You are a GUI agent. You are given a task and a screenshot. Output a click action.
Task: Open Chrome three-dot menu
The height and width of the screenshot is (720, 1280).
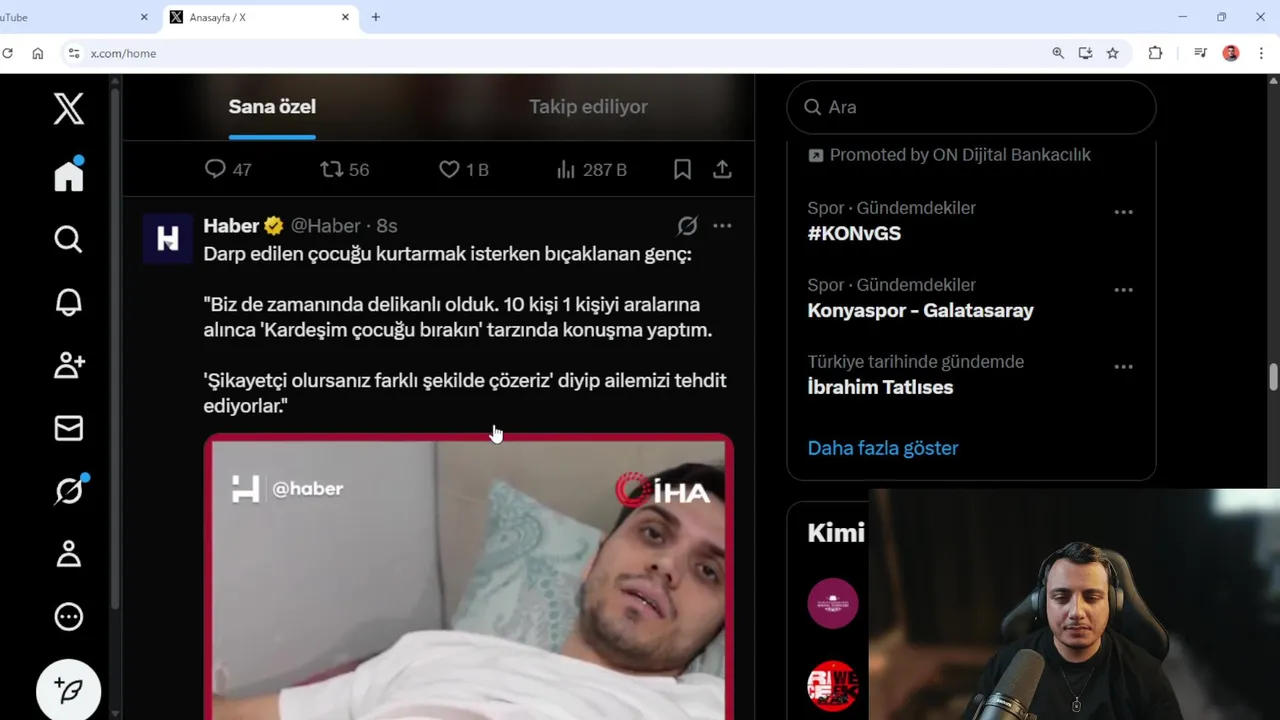pos(1261,53)
